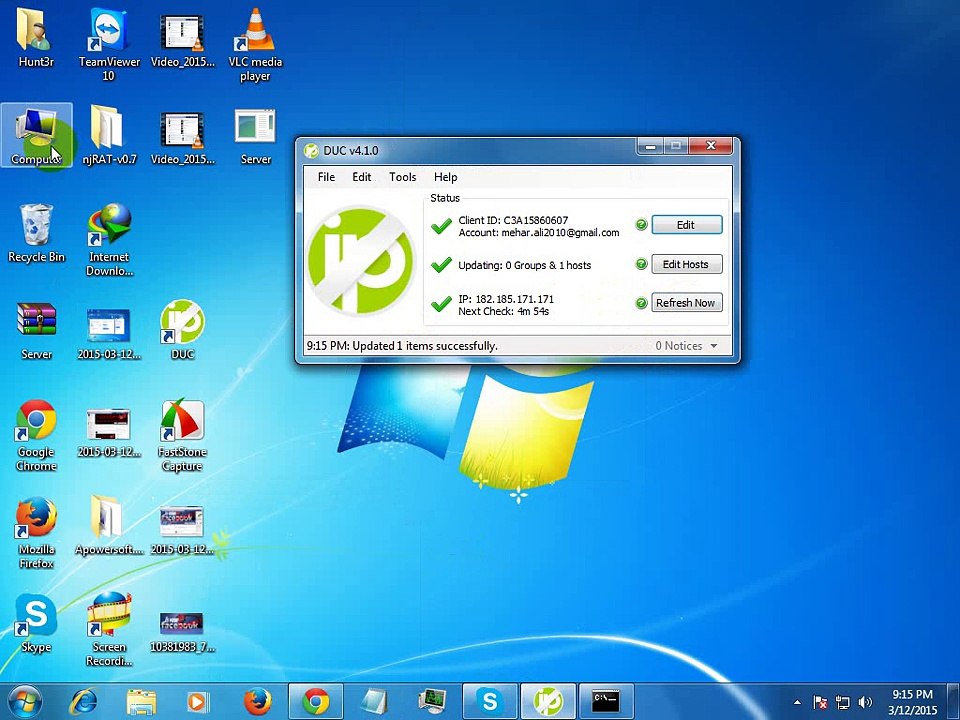Open the Action Center flag in the tray
Image resolution: width=960 pixels, height=720 pixels.
[820, 702]
